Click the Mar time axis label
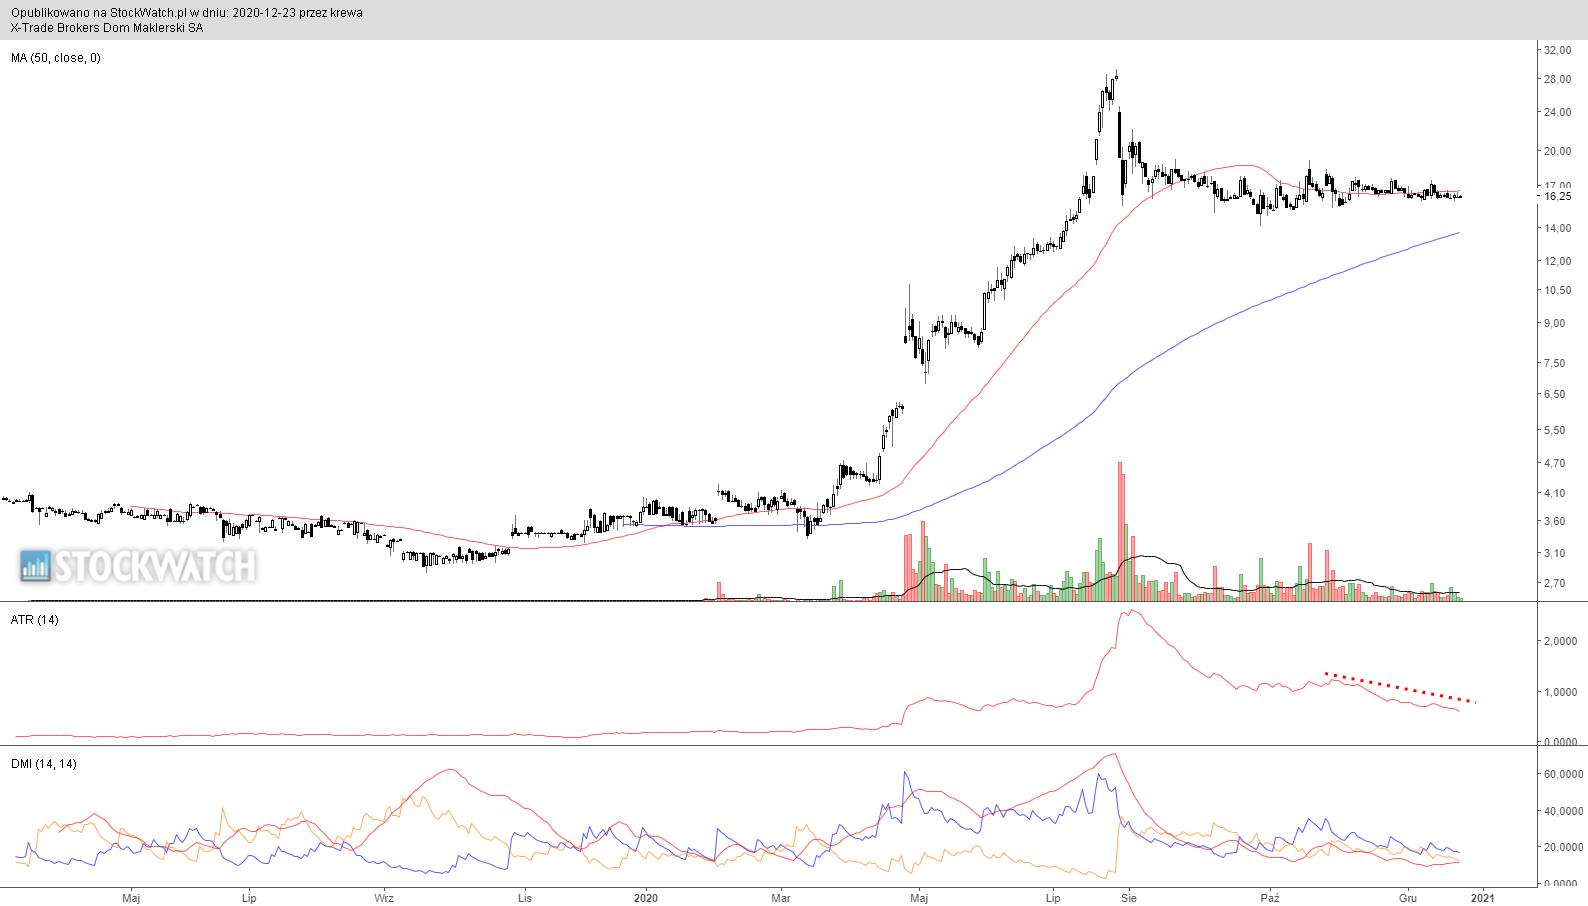1588x906 pixels. click(781, 898)
